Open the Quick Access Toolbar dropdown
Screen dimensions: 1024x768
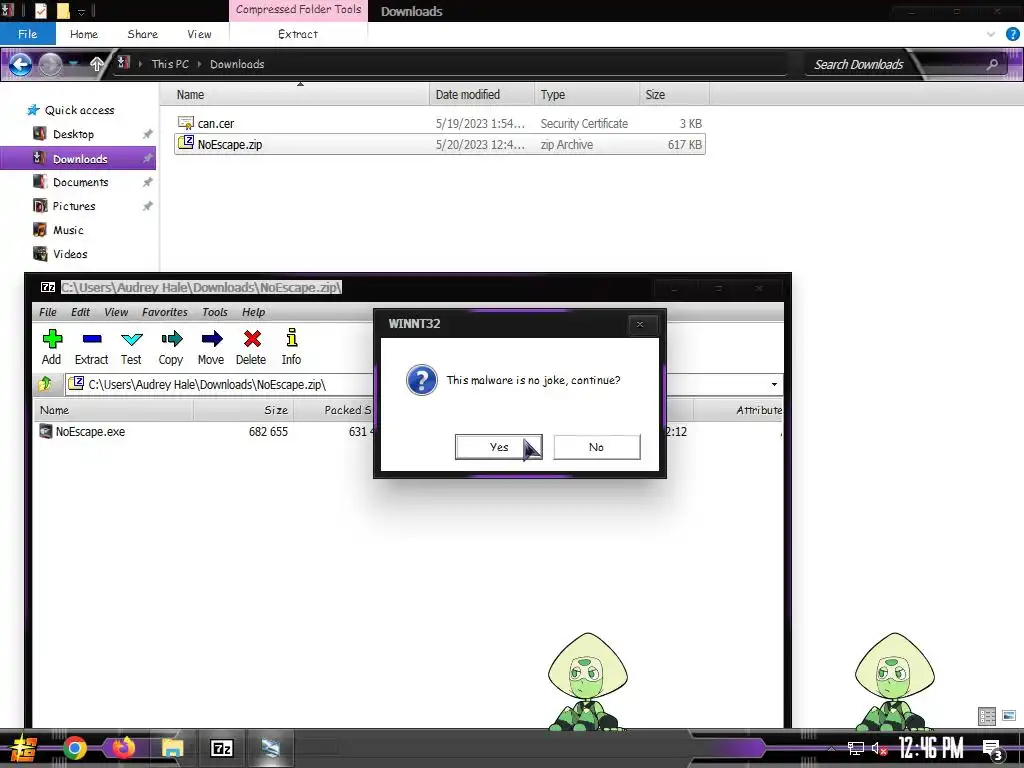click(82, 11)
